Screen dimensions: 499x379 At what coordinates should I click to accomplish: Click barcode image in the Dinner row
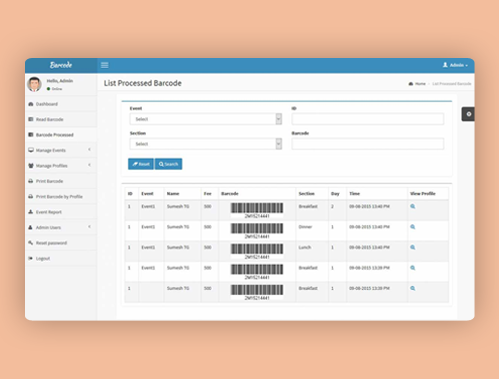[x=257, y=231]
